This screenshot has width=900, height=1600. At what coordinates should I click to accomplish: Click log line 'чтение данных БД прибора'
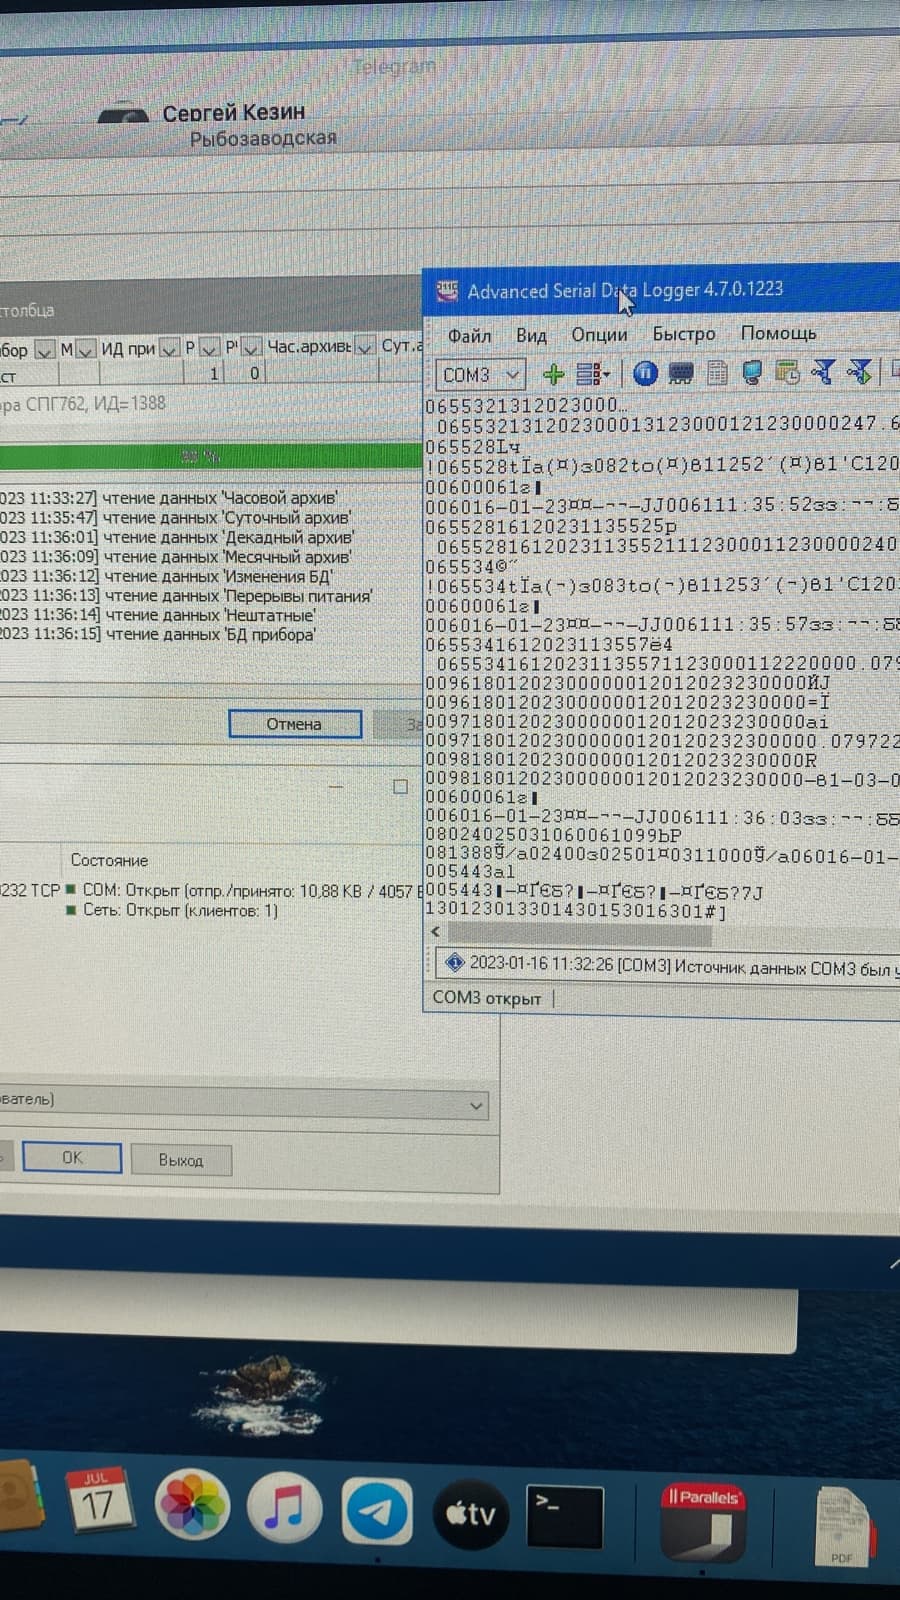158,634
